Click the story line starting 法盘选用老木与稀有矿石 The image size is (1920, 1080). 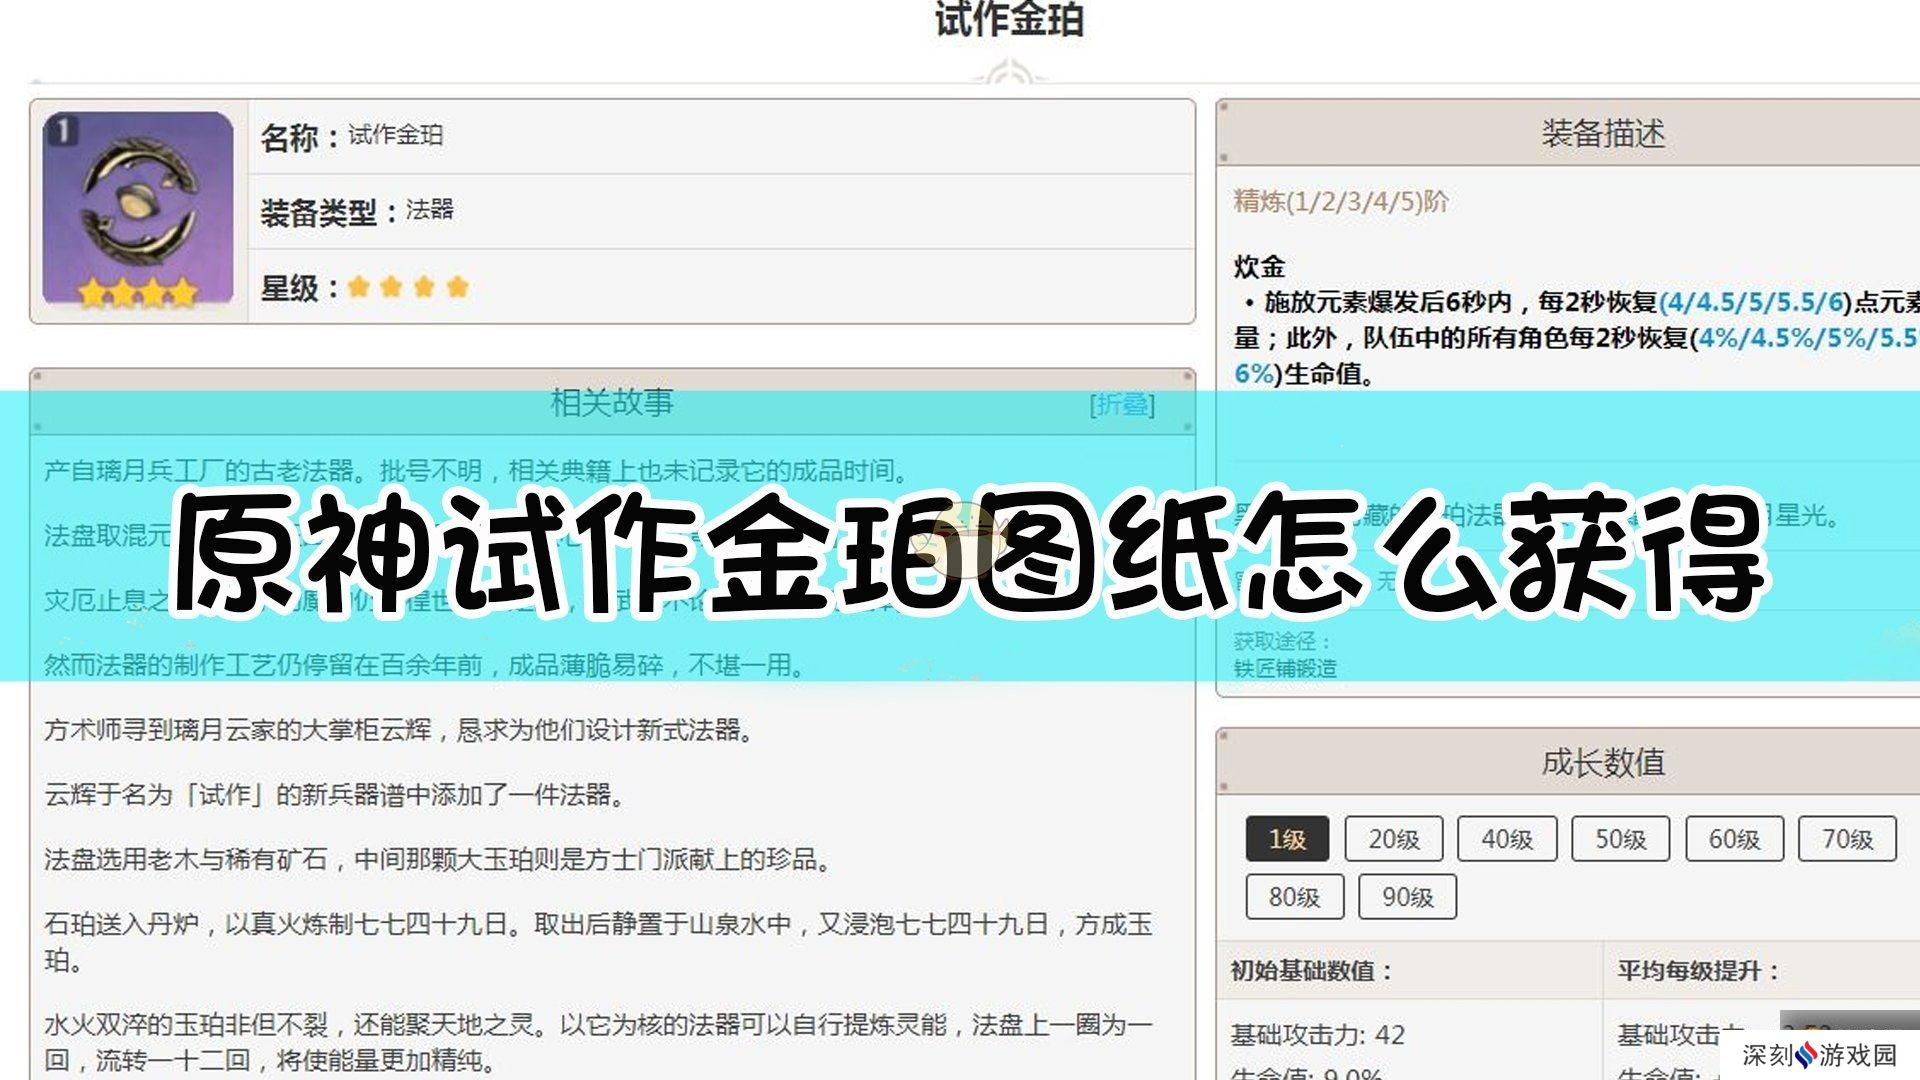(x=438, y=860)
